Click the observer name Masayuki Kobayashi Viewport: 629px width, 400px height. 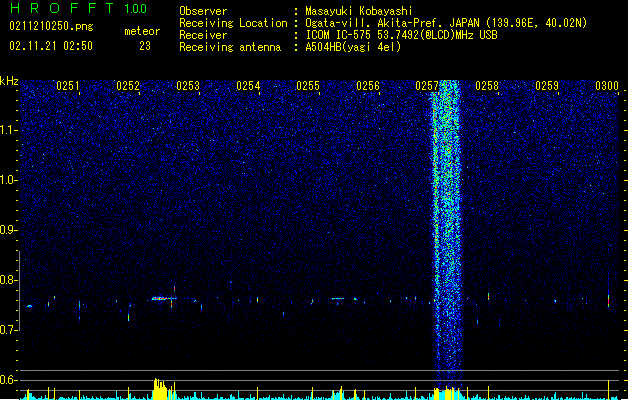click(x=359, y=11)
